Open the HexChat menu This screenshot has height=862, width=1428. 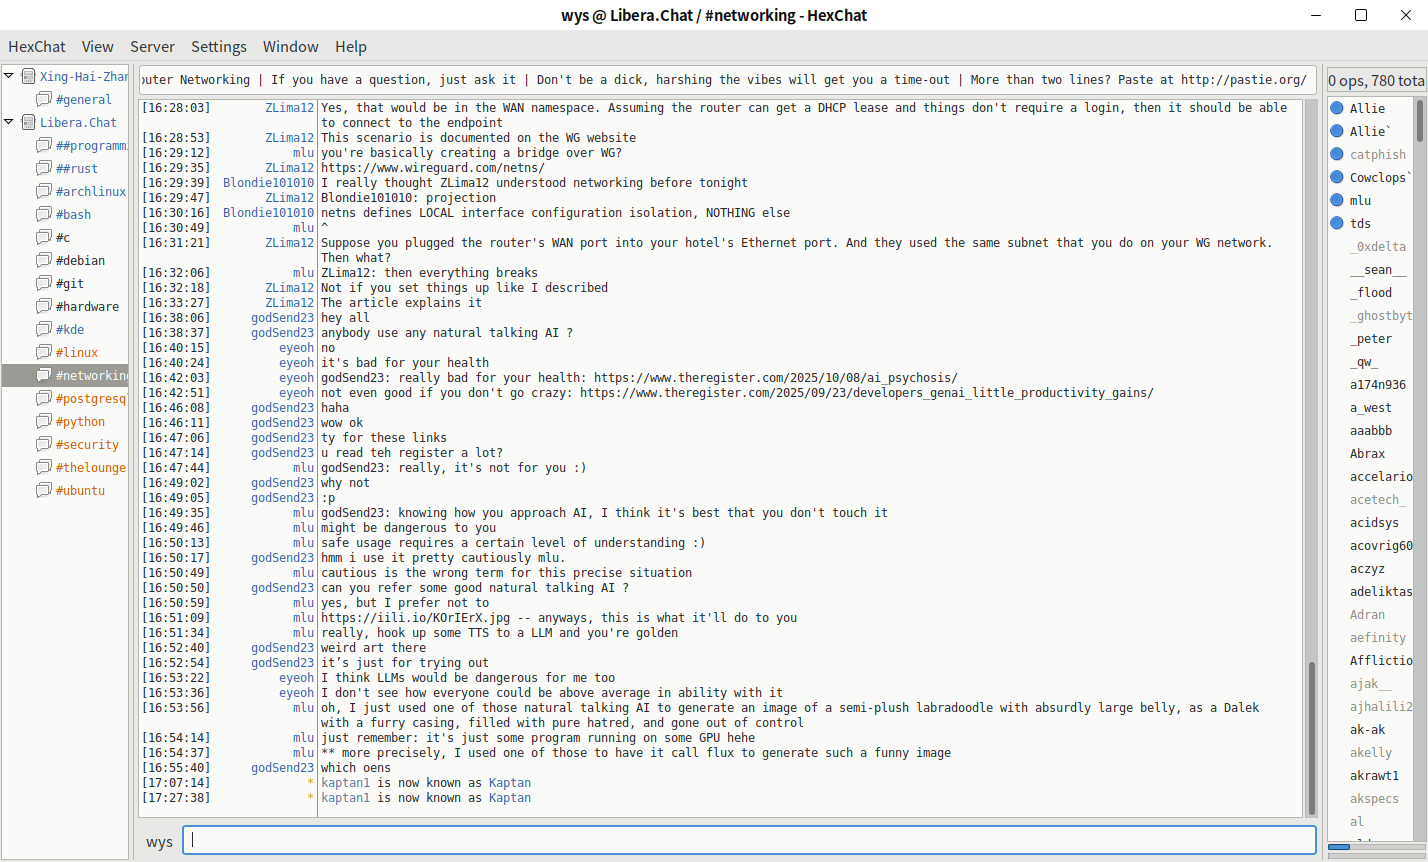[37, 46]
